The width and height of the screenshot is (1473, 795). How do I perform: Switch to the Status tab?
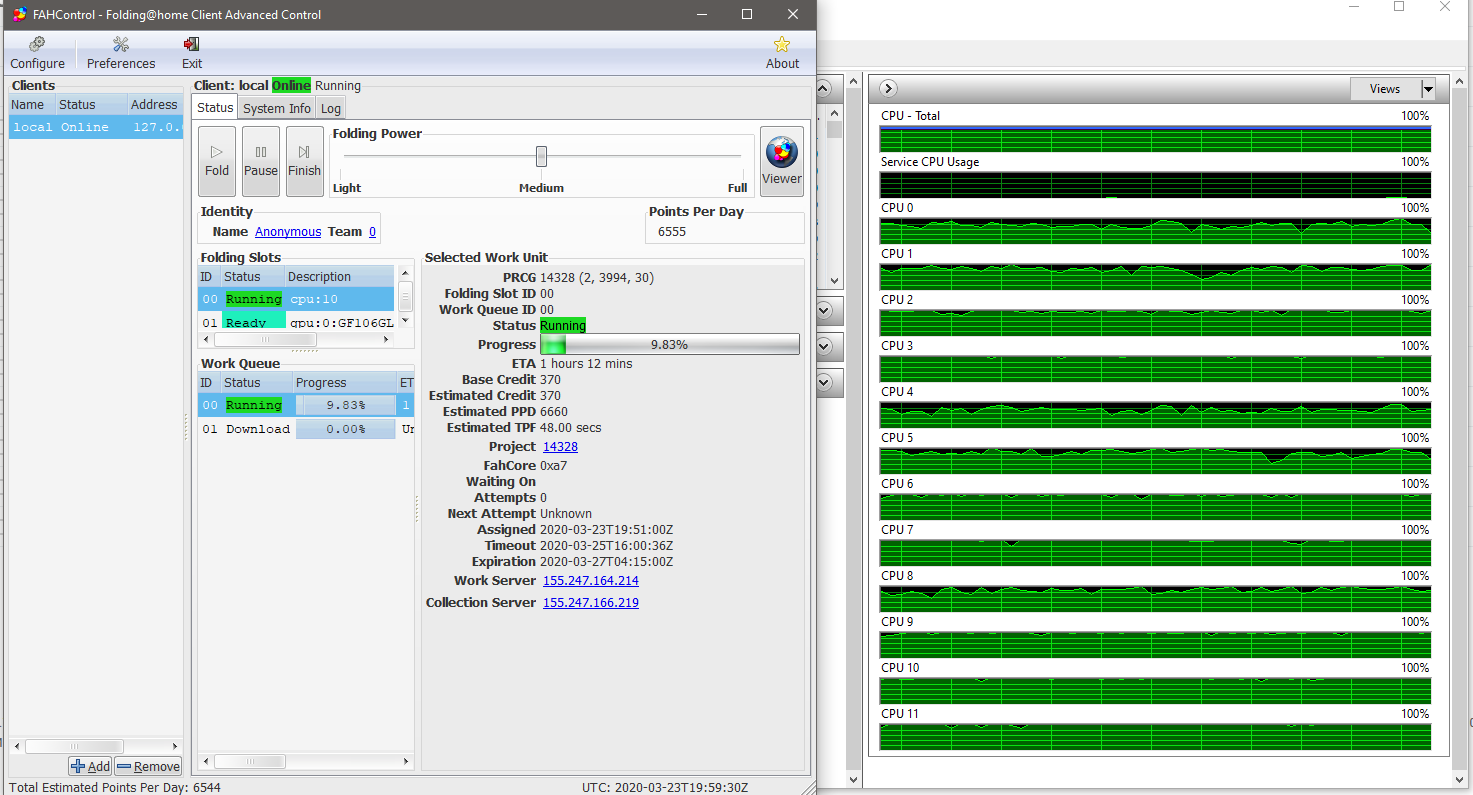click(x=215, y=108)
